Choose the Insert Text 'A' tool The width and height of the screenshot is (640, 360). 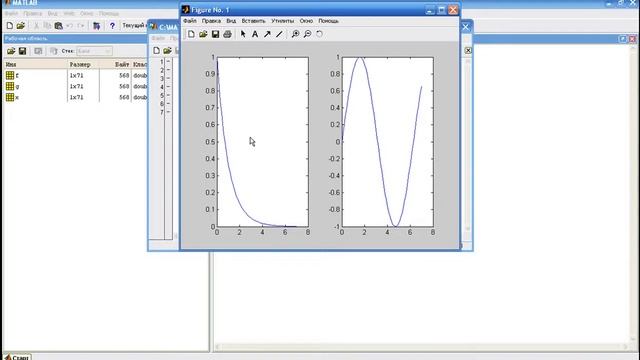[x=255, y=34]
